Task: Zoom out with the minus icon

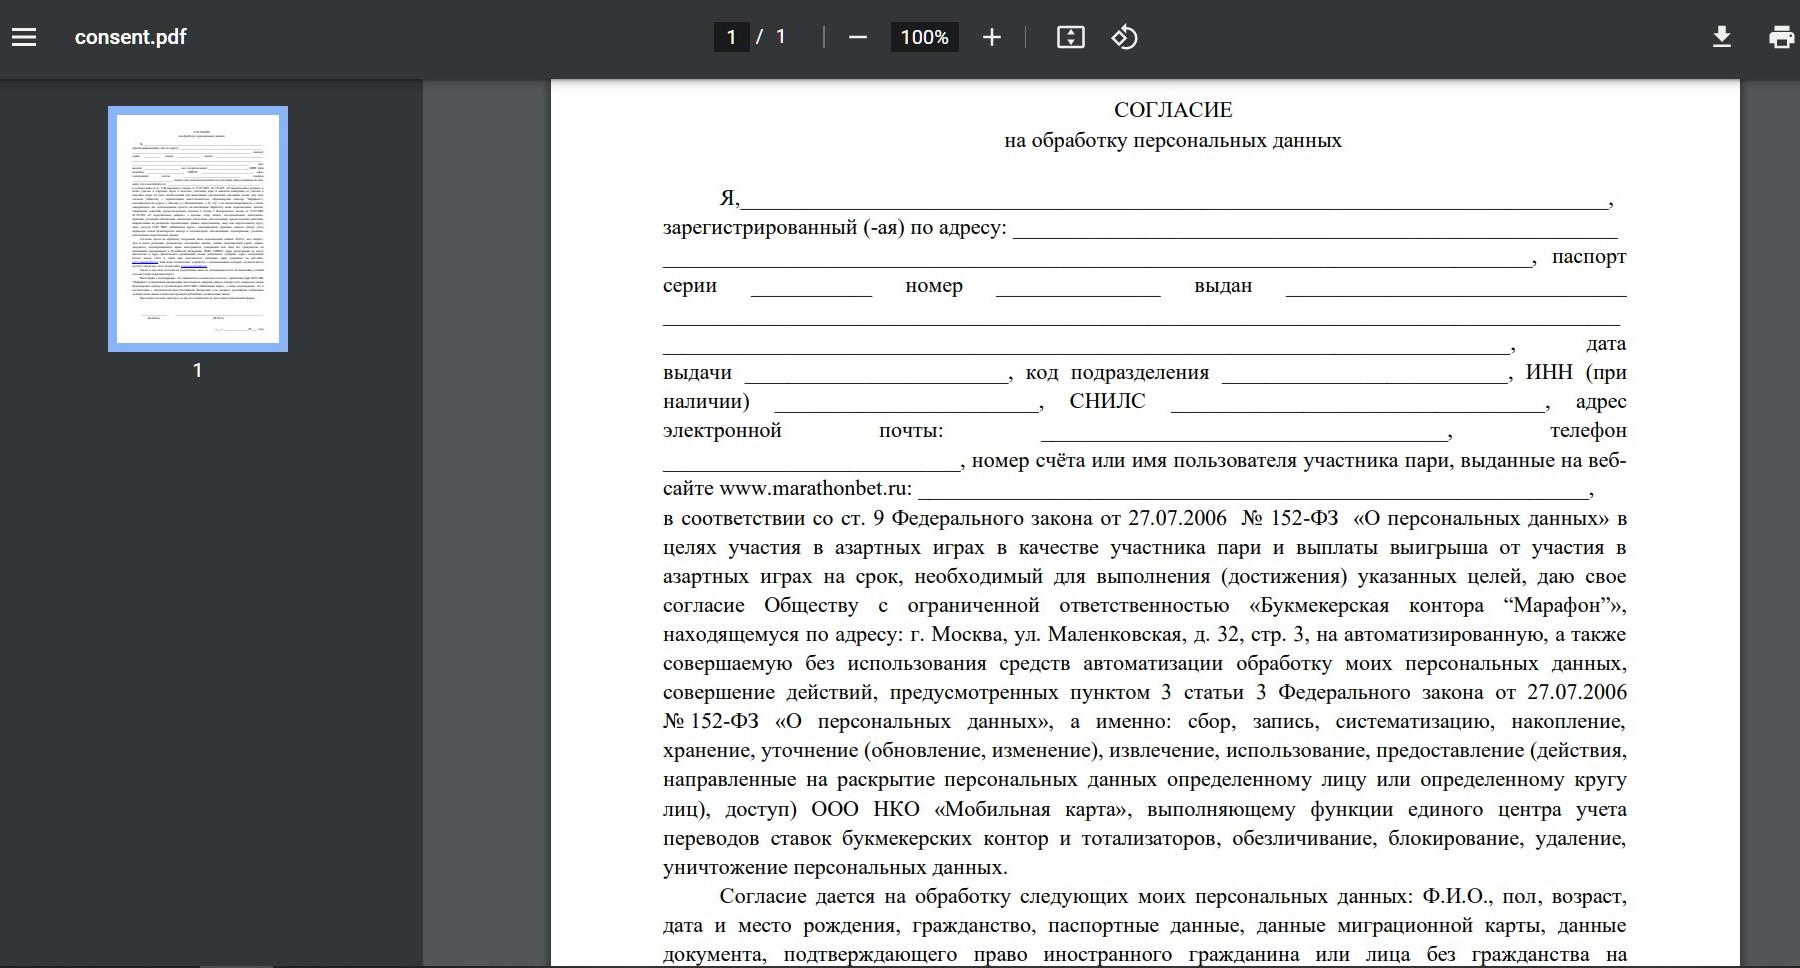Action: (857, 37)
